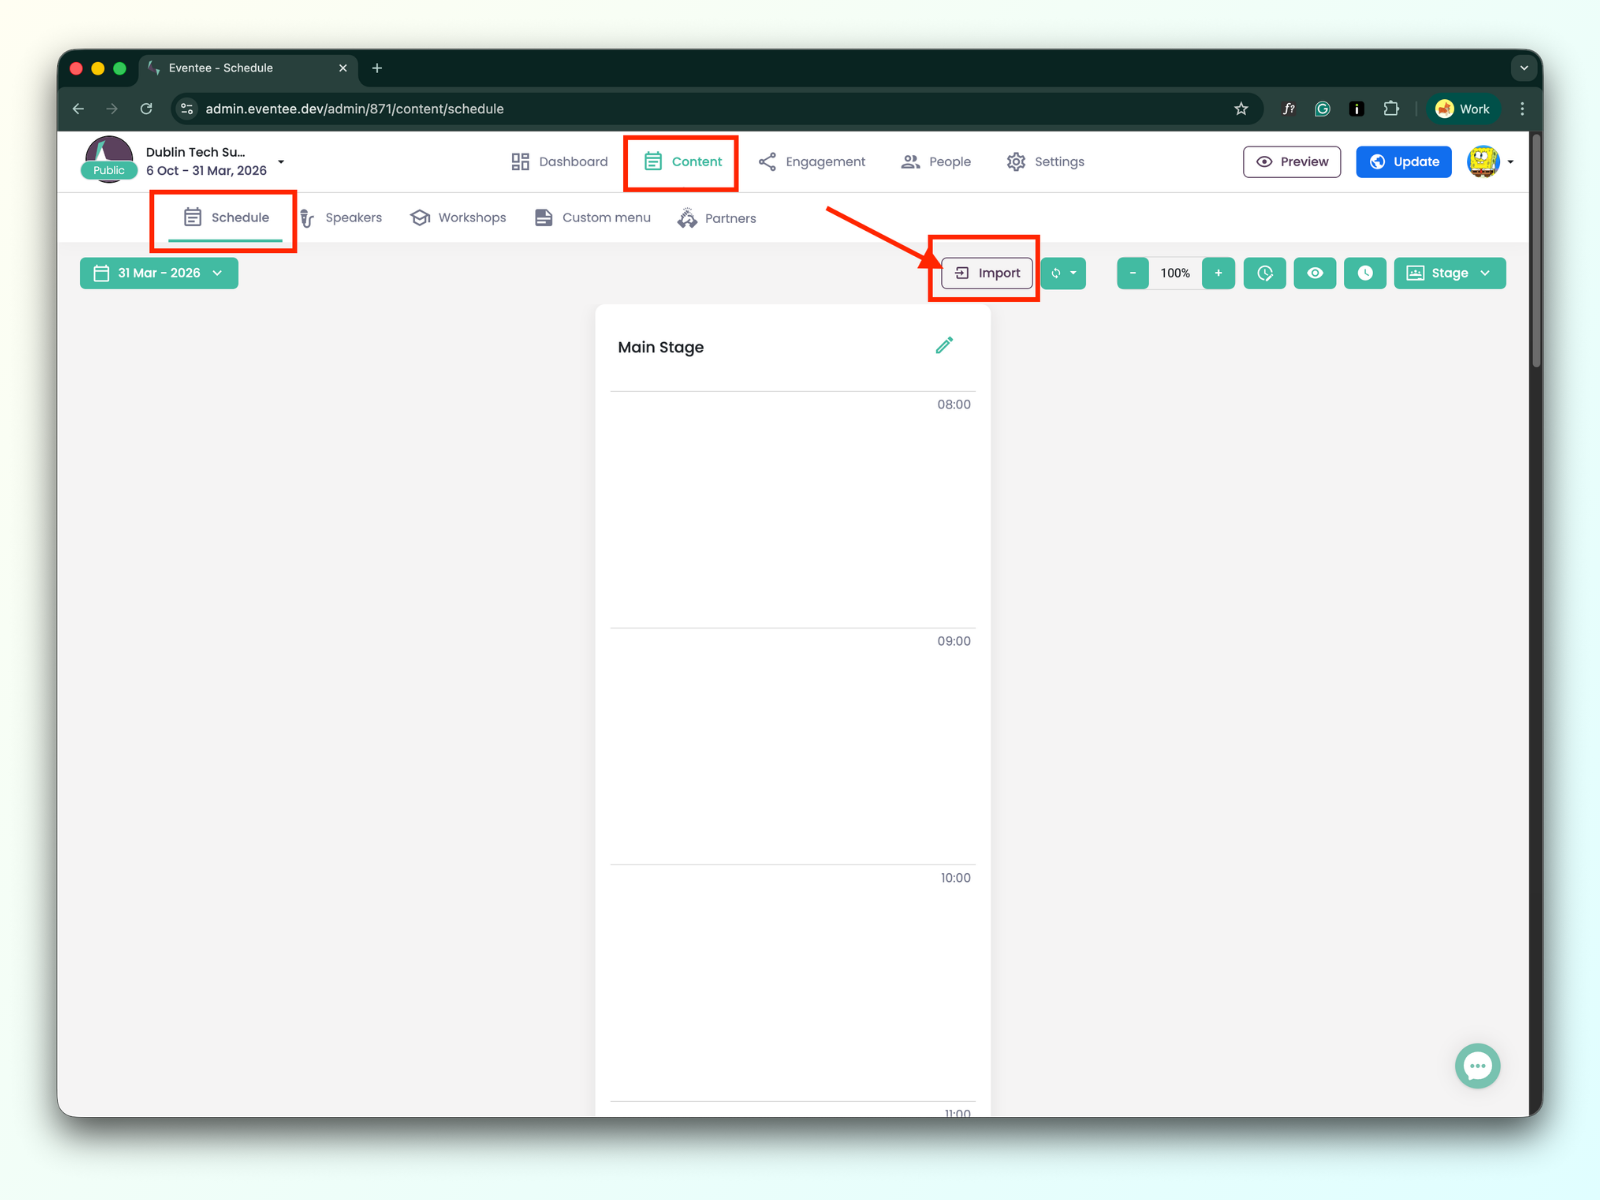Click the solid clock icon in the schedule toolbar
Screen dimensions: 1600x1200
[x=1365, y=273]
